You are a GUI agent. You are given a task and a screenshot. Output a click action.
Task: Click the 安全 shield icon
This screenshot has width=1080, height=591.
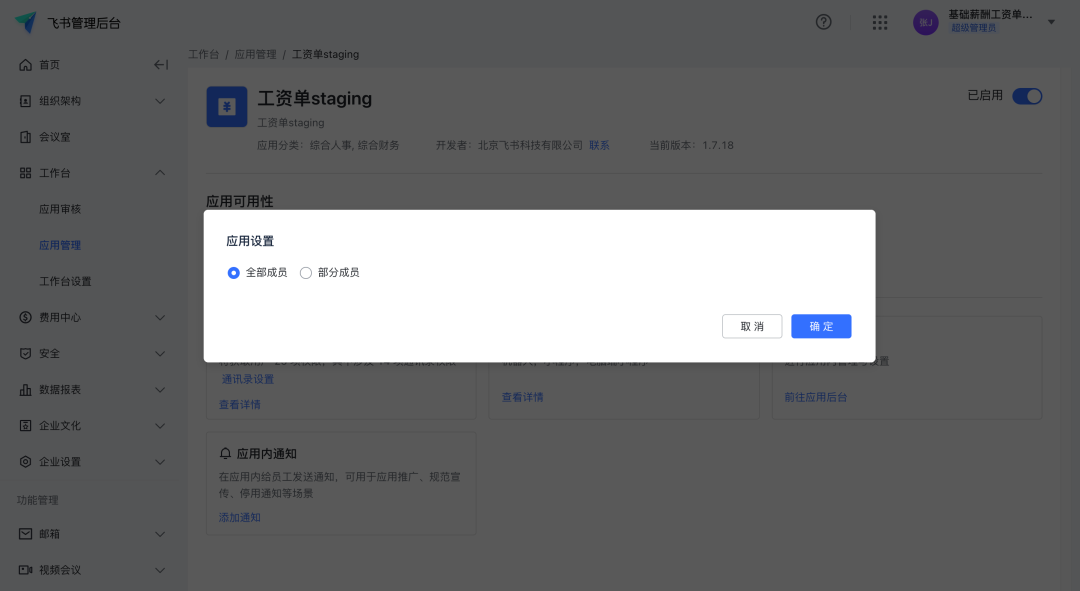25,353
